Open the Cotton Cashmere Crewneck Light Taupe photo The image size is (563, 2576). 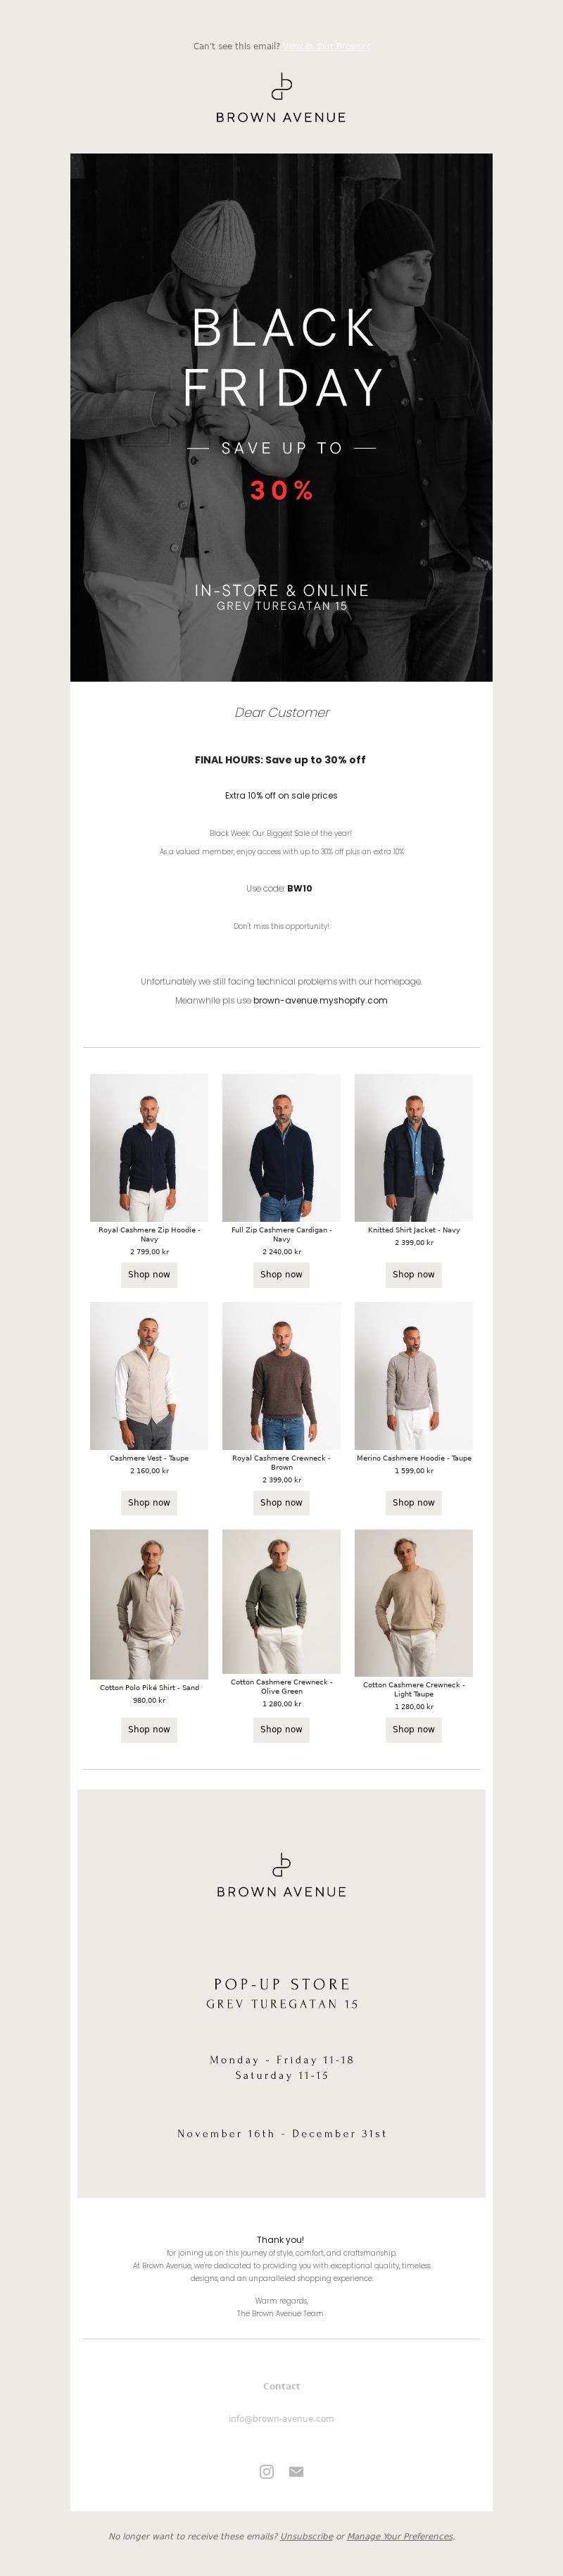[413, 1602]
